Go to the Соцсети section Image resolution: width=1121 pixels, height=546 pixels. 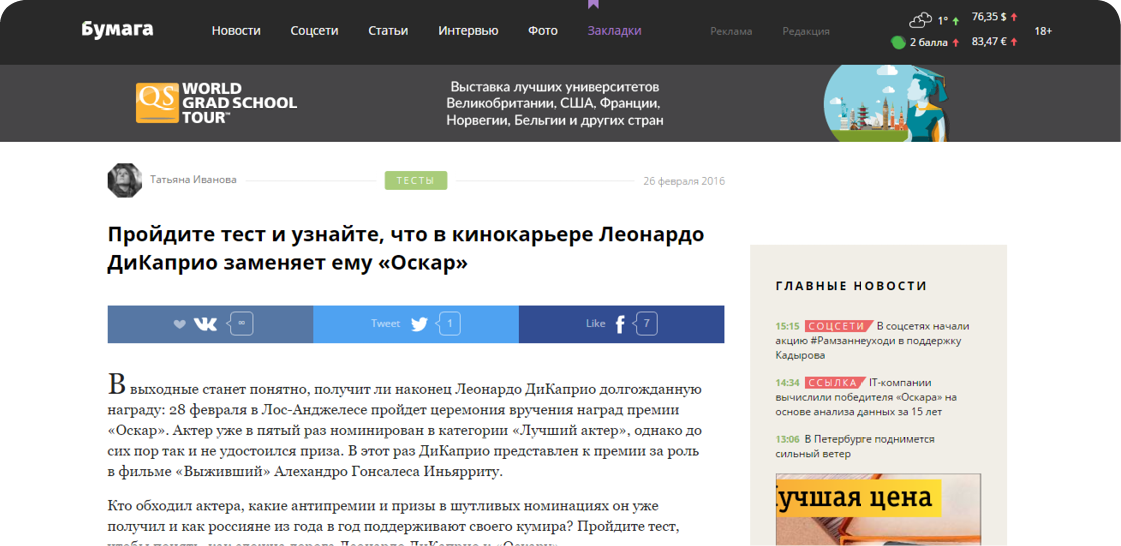click(314, 31)
